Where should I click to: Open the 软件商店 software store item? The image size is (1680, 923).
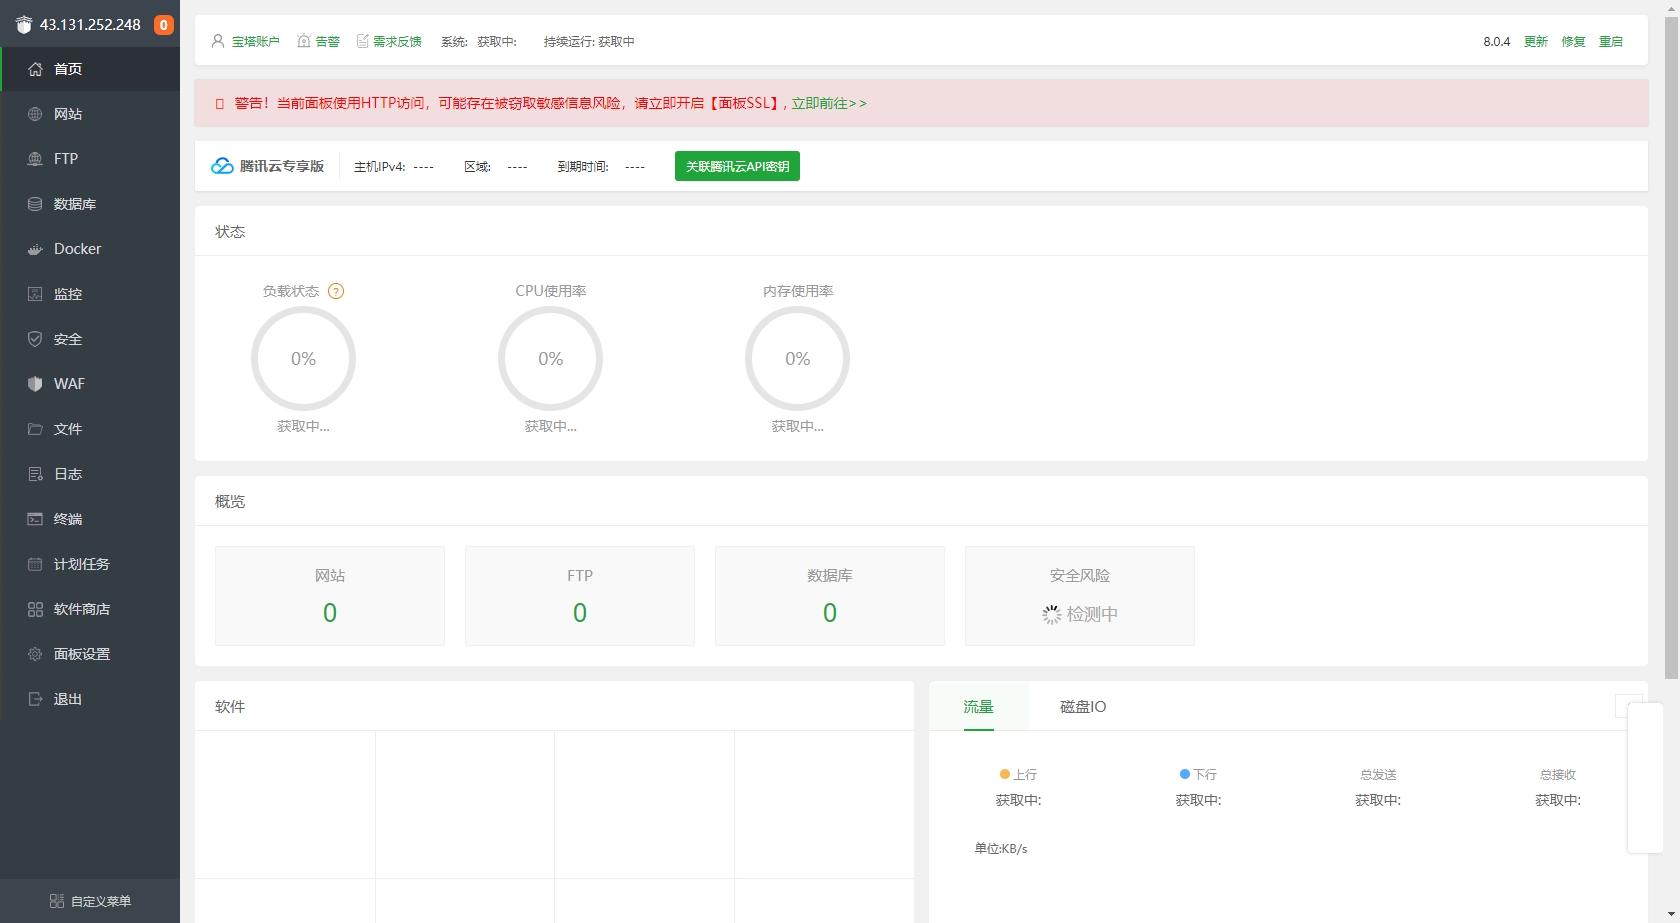90,609
